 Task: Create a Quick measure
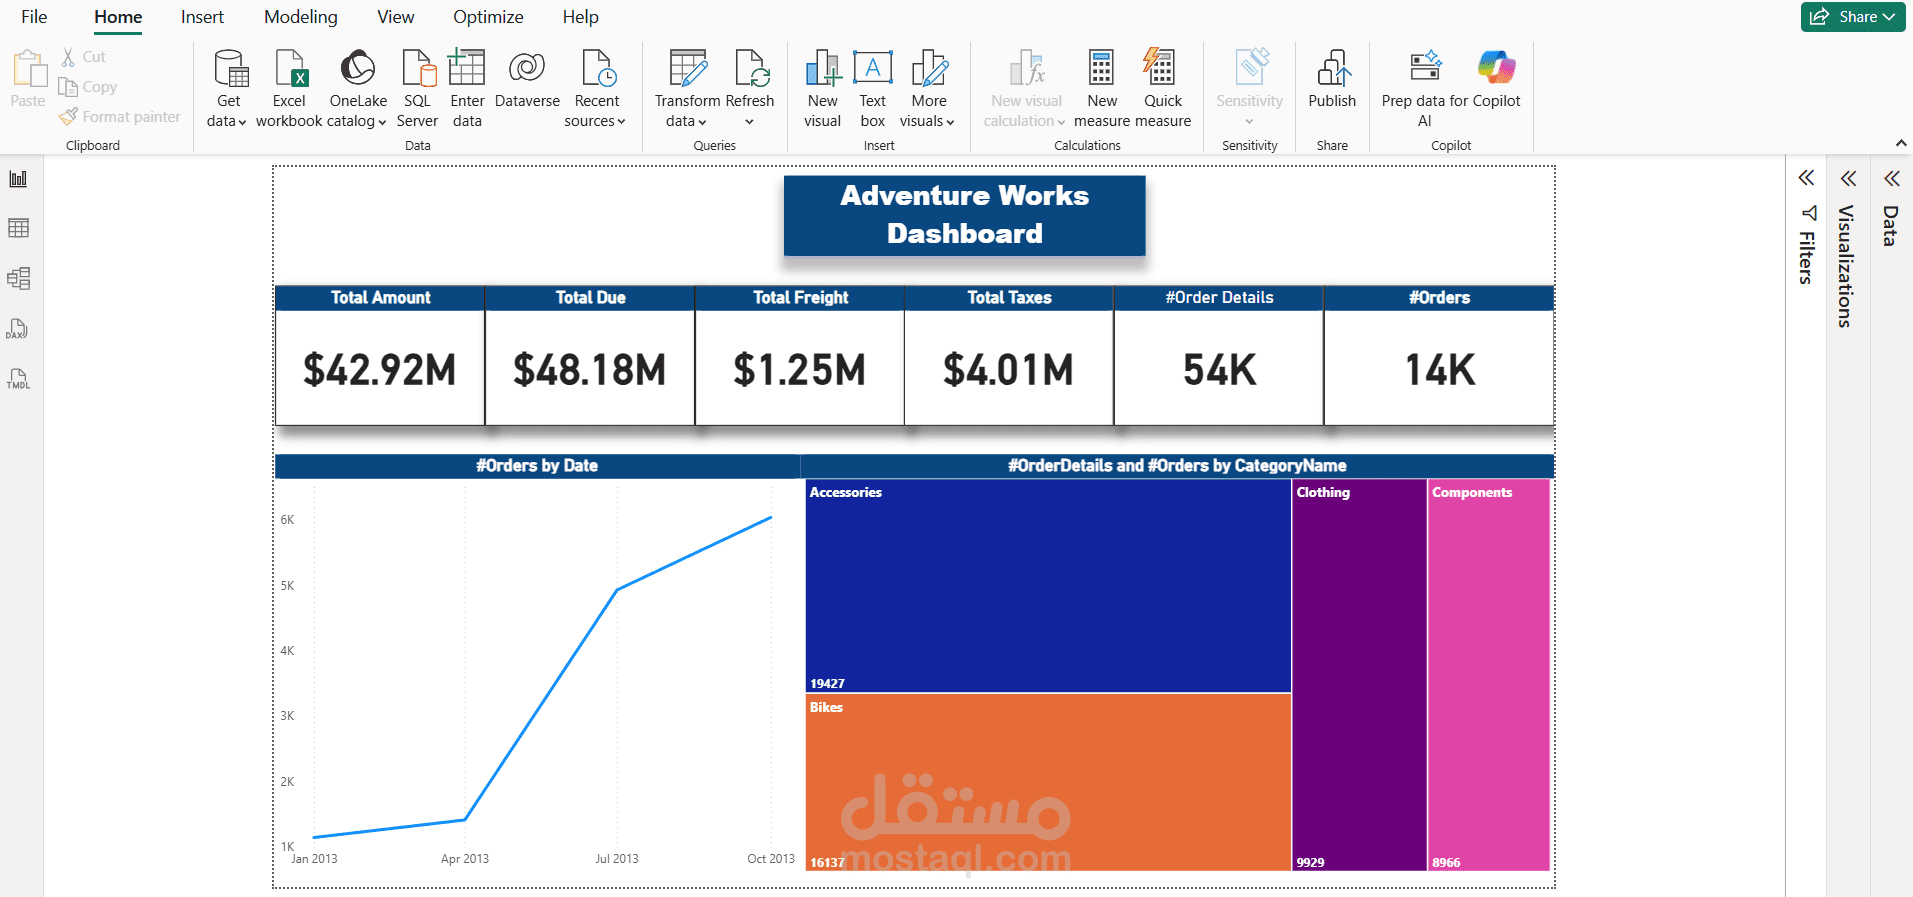1163,88
